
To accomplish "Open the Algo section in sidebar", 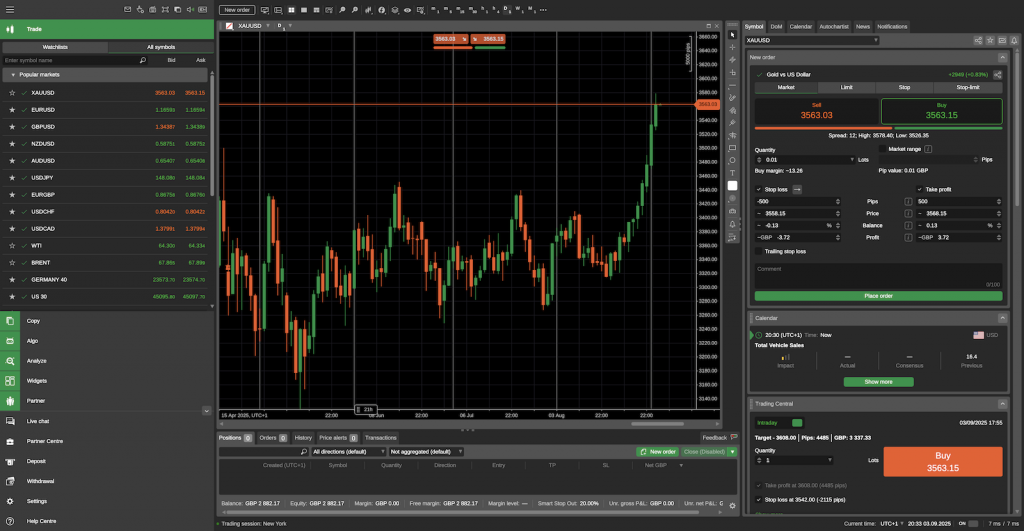I will click(107, 341).
